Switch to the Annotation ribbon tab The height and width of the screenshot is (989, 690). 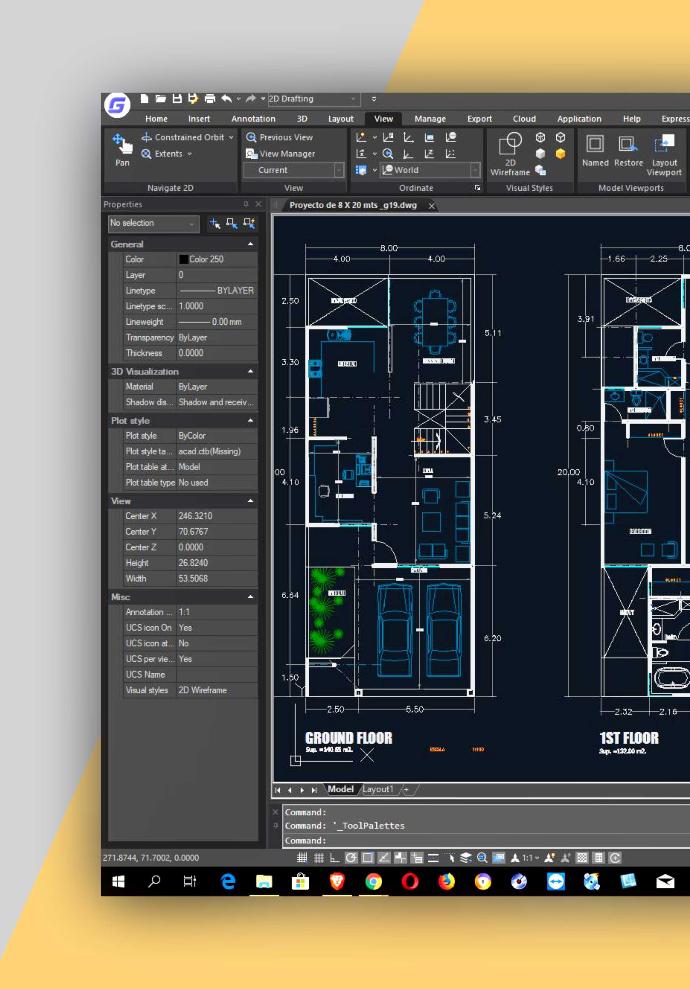[253, 119]
